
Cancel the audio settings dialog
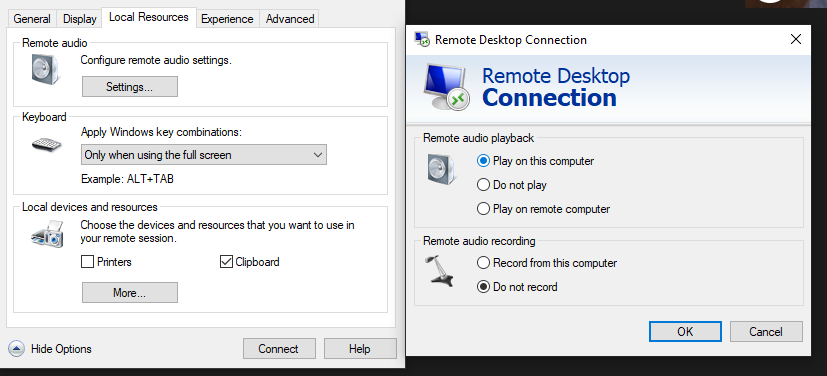point(766,331)
